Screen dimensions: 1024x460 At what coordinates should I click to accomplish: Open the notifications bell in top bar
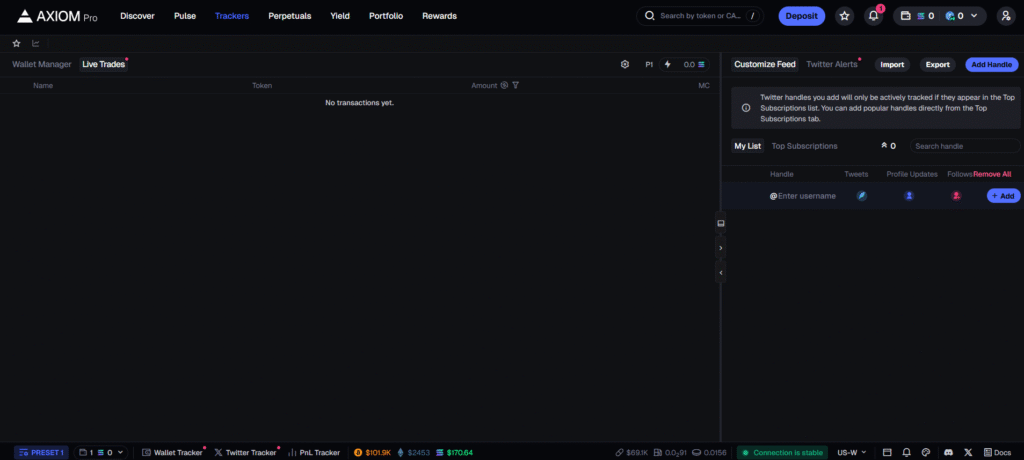click(x=873, y=16)
